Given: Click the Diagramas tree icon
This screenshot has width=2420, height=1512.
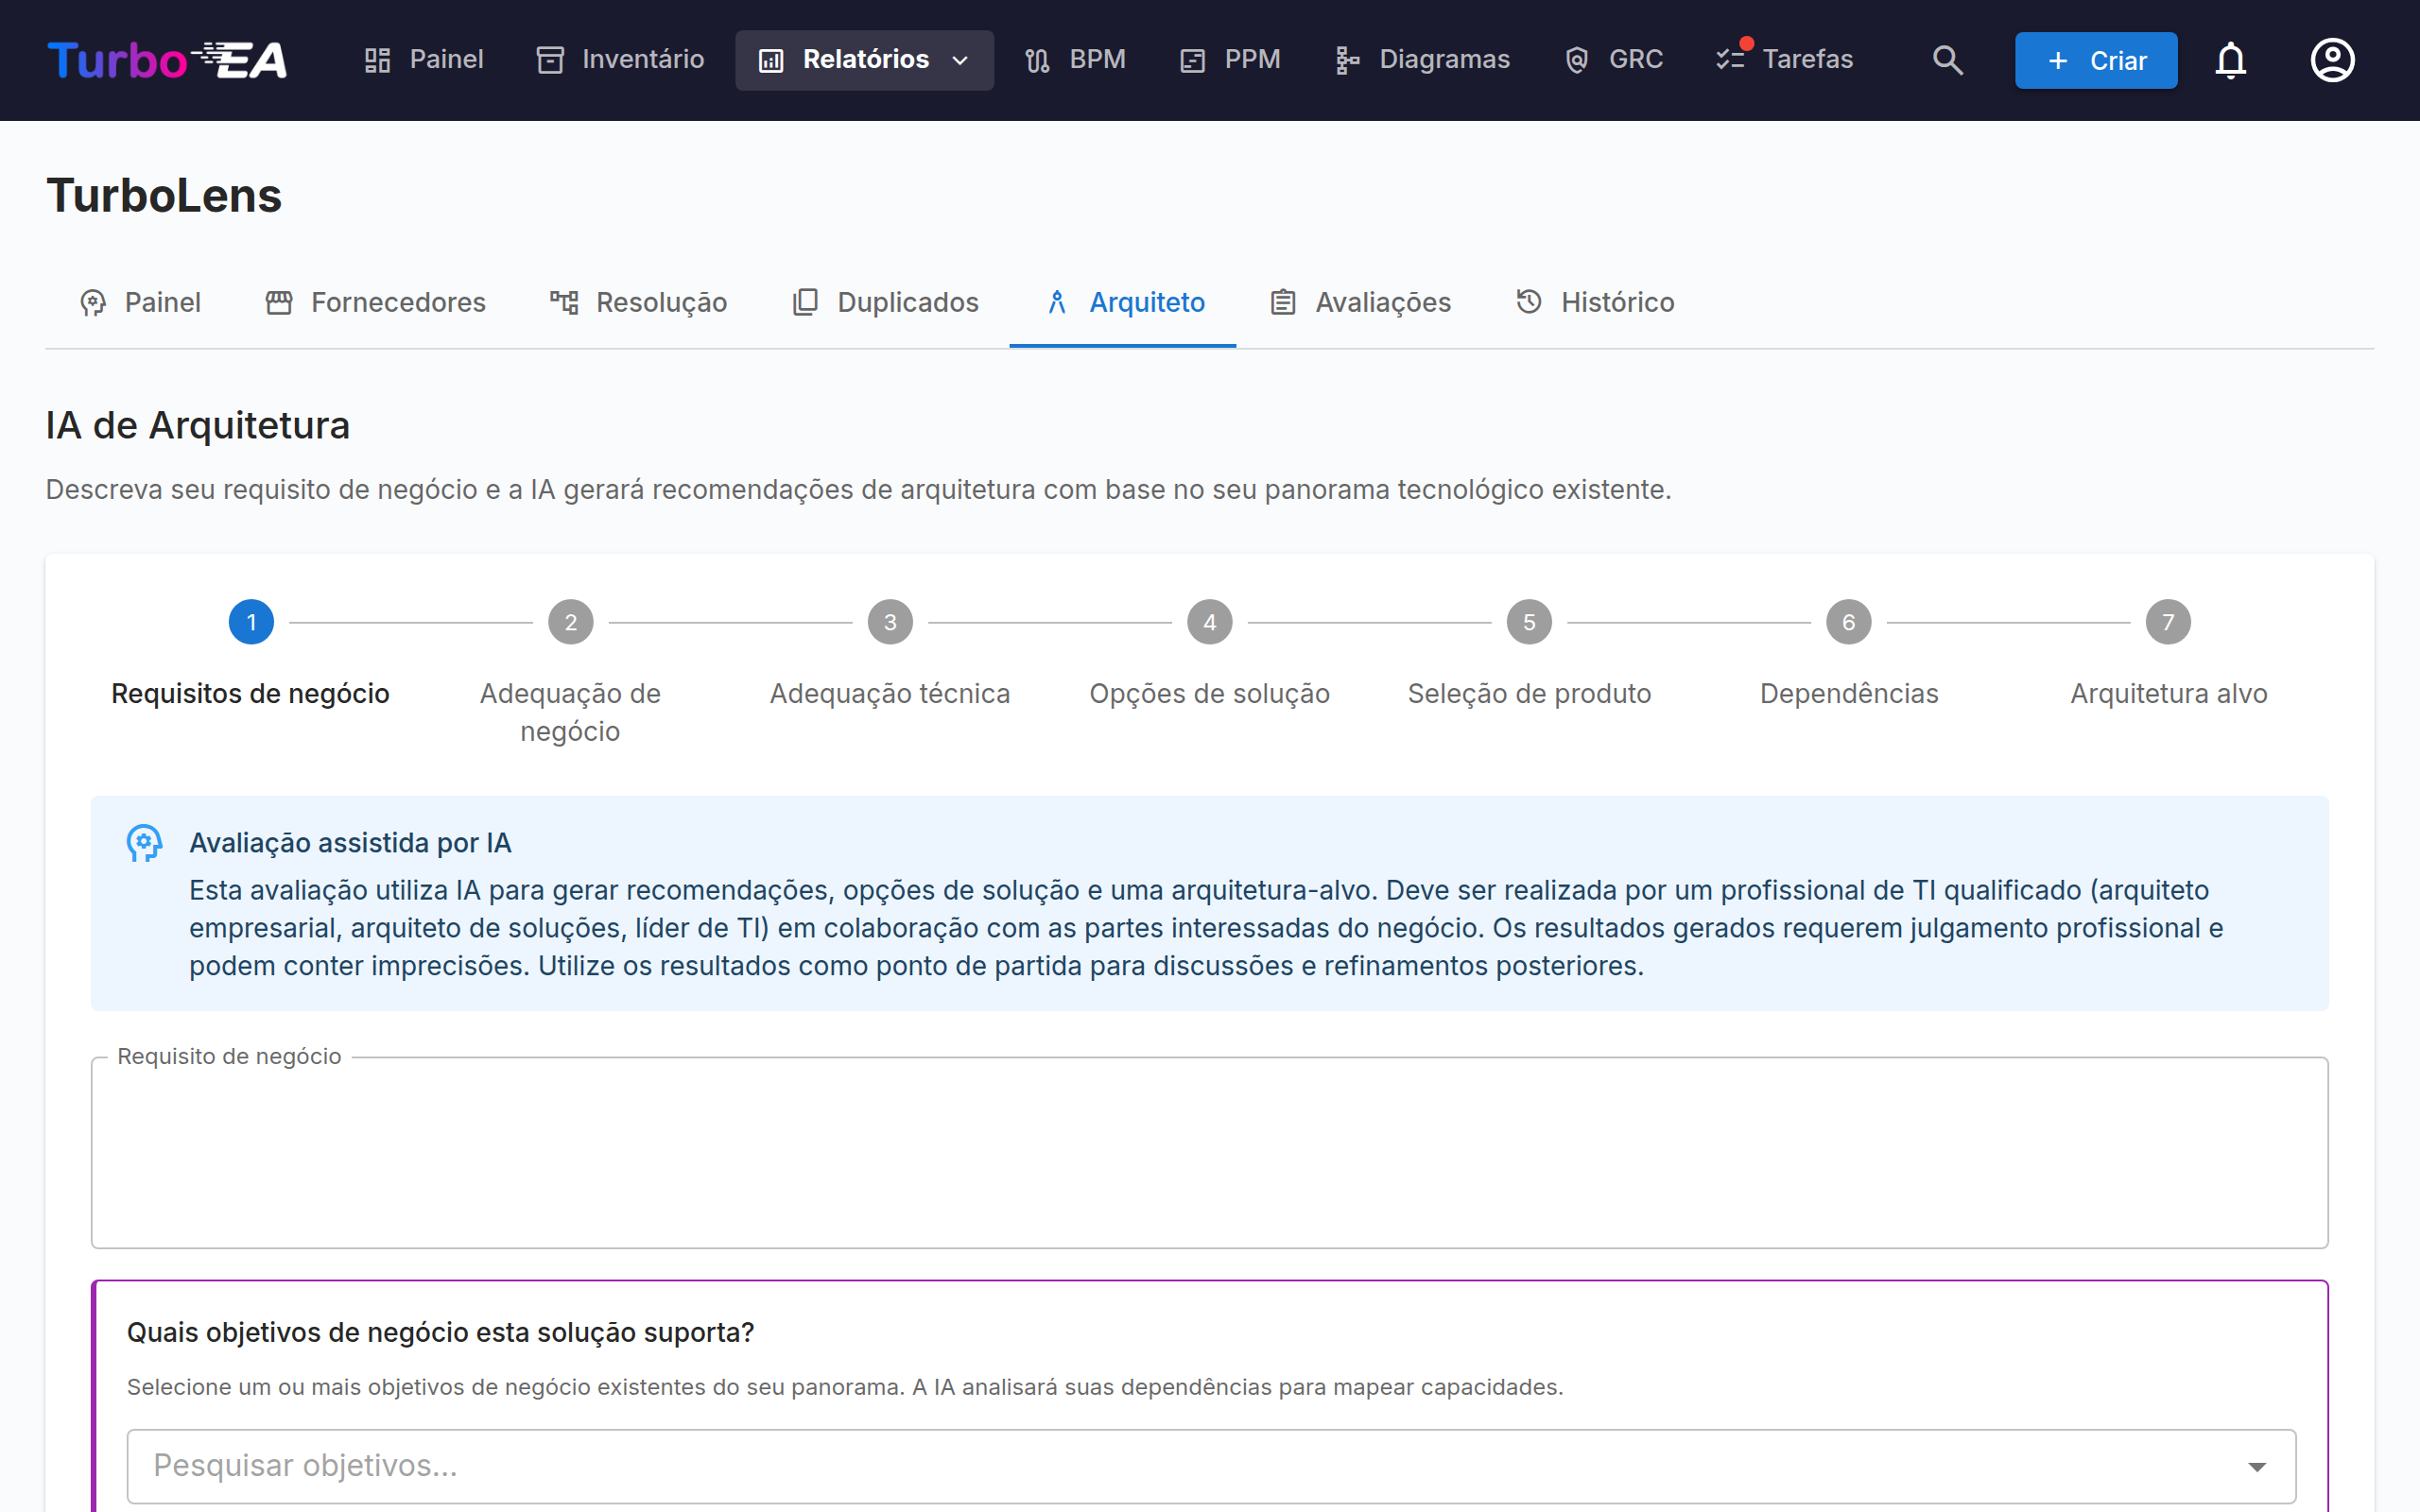Looking at the screenshot, I should tap(1347, 60).
